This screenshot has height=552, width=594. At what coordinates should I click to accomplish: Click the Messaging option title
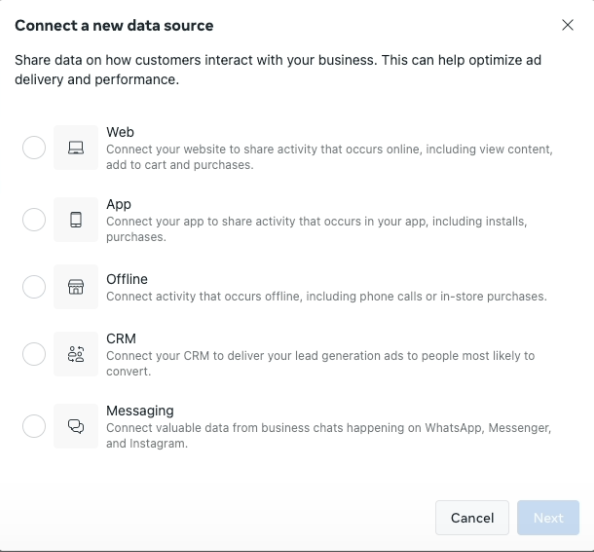[140, 411]
